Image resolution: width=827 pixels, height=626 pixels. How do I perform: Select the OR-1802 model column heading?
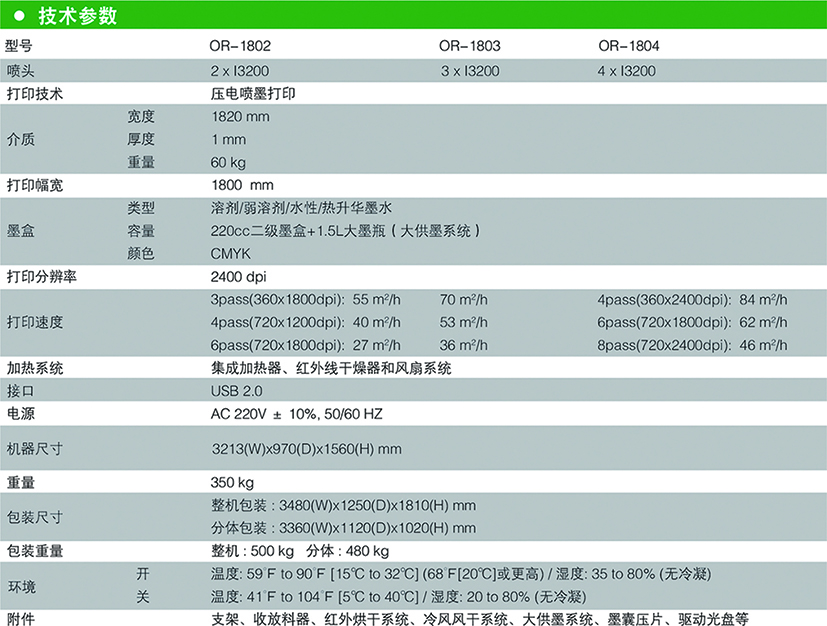(240, 46)
